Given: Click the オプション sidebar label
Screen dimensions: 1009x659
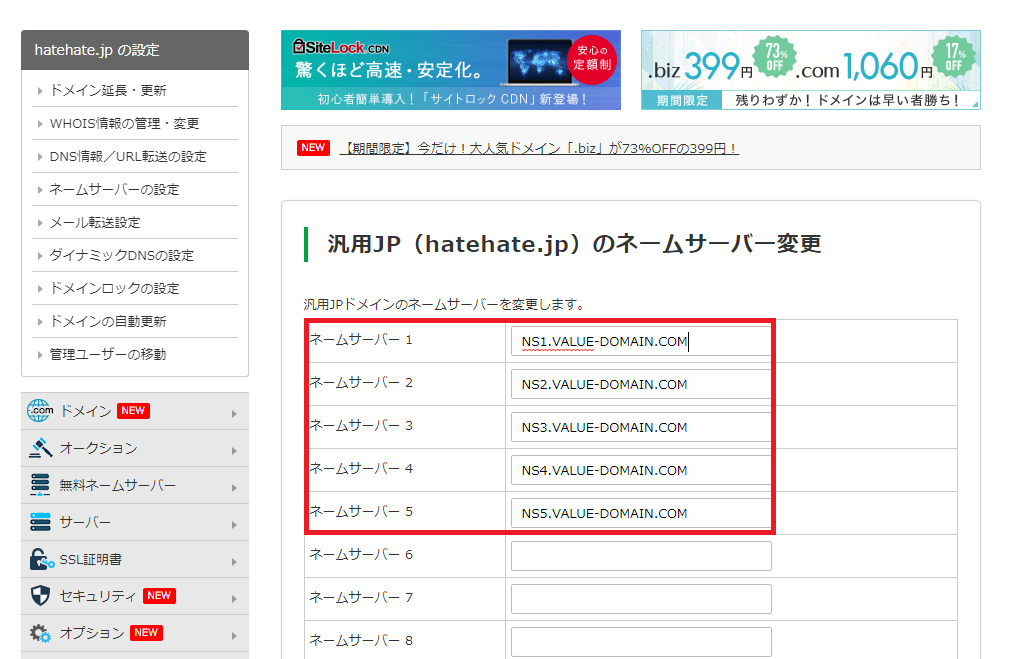Looking at the screenshot, I should coord(92,633).
